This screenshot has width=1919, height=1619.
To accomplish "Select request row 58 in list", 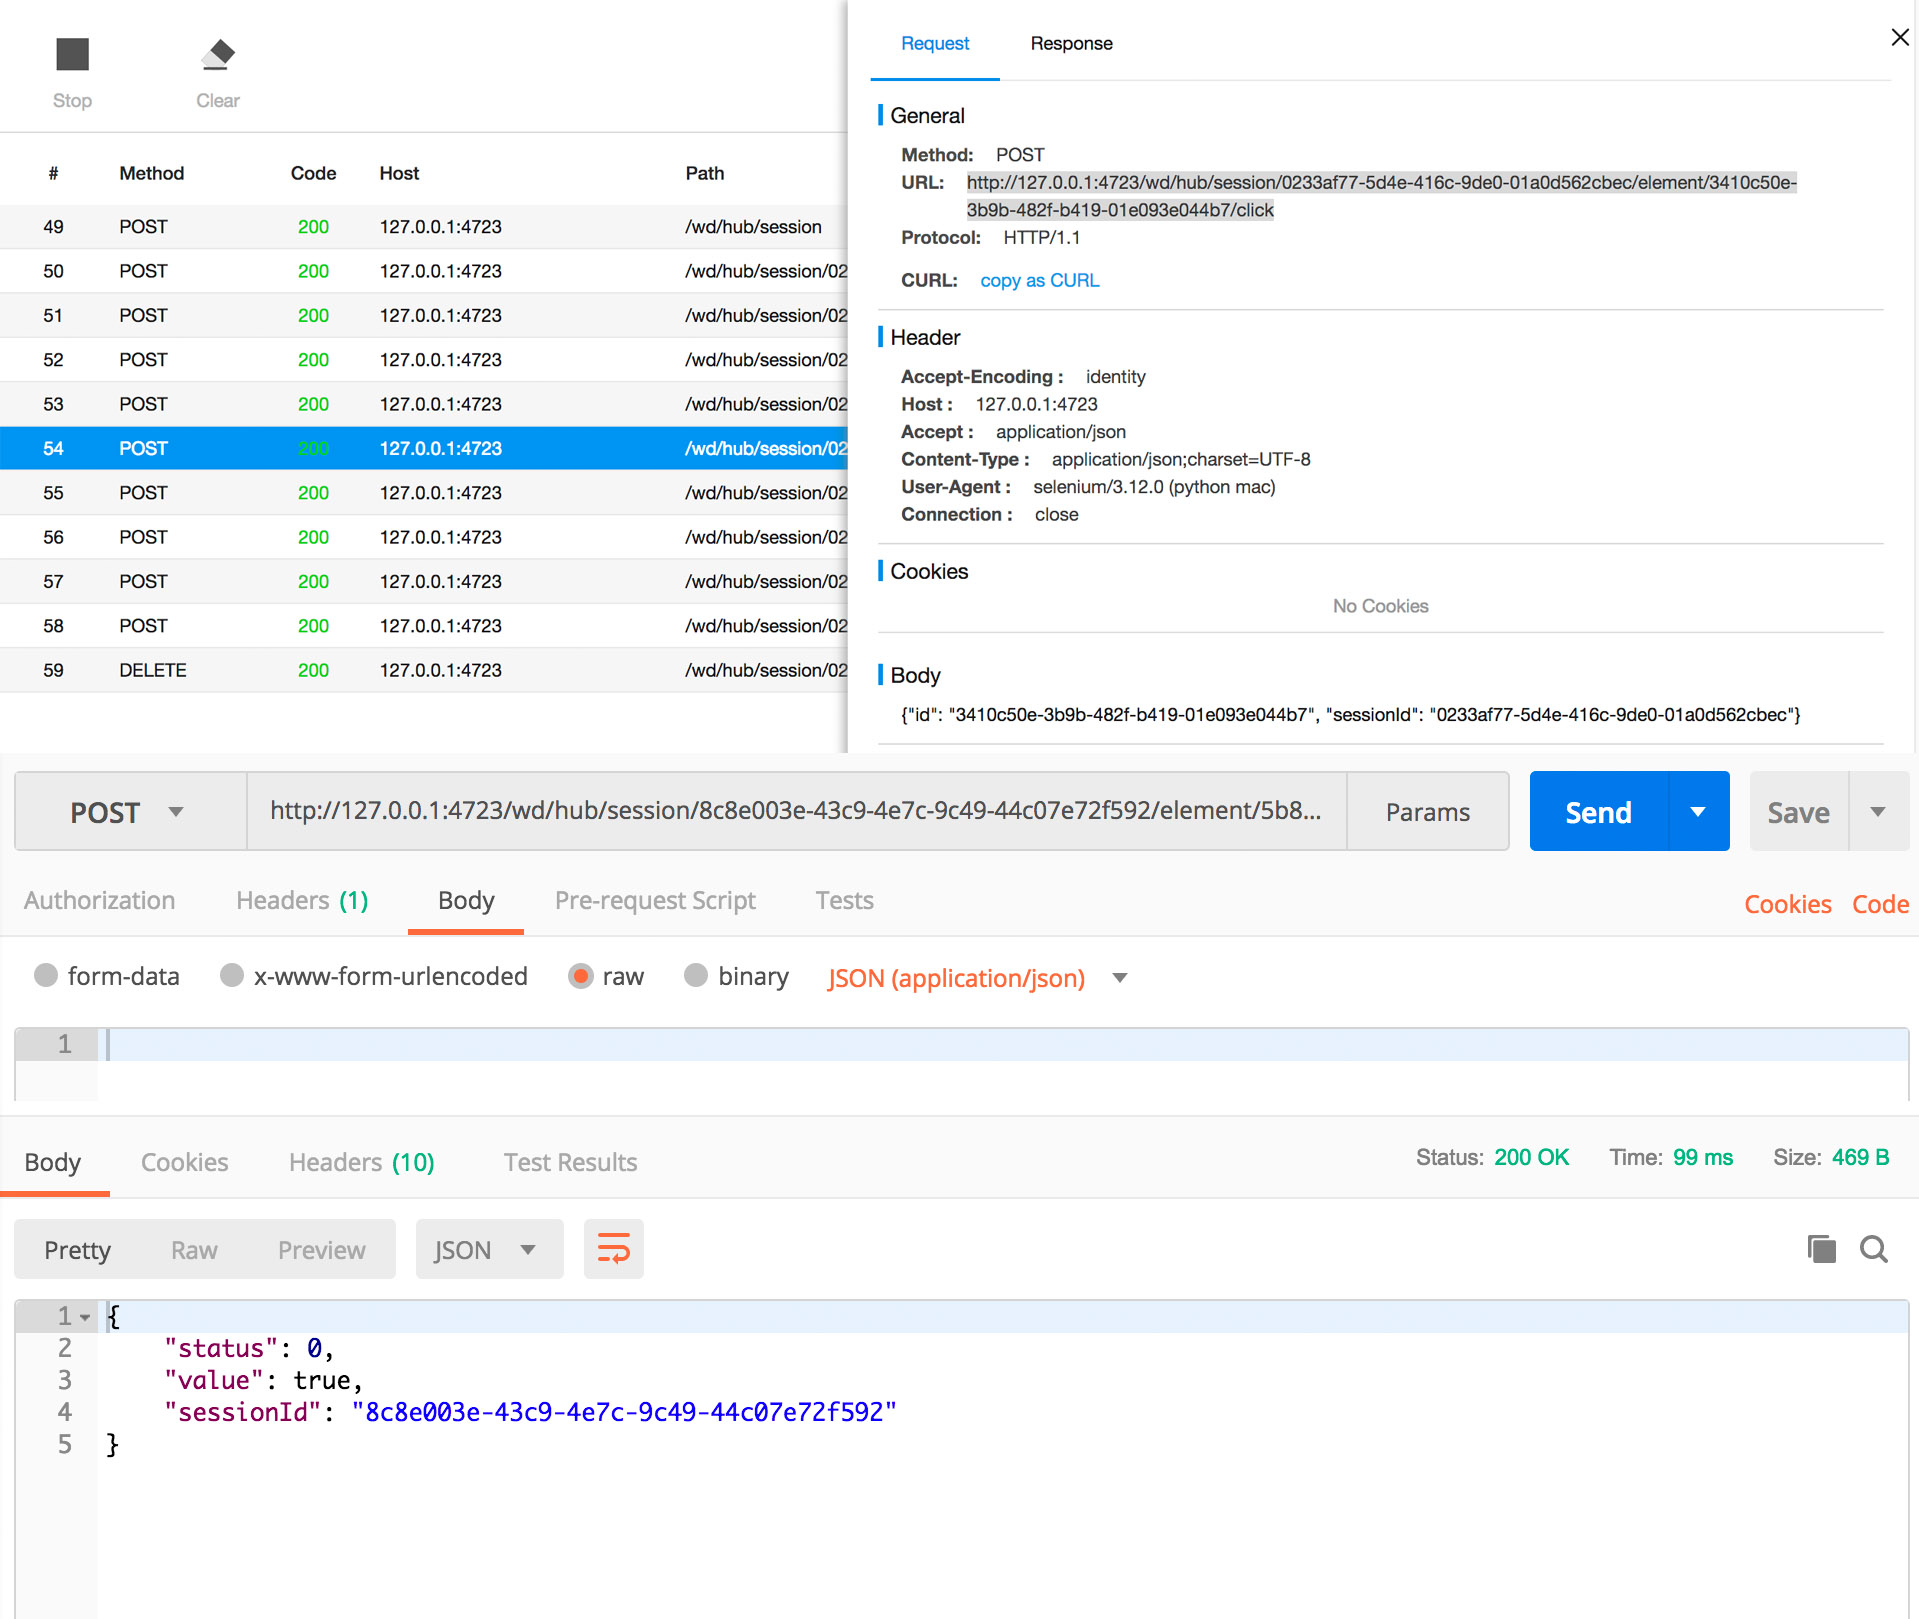I will coord(424,625).
